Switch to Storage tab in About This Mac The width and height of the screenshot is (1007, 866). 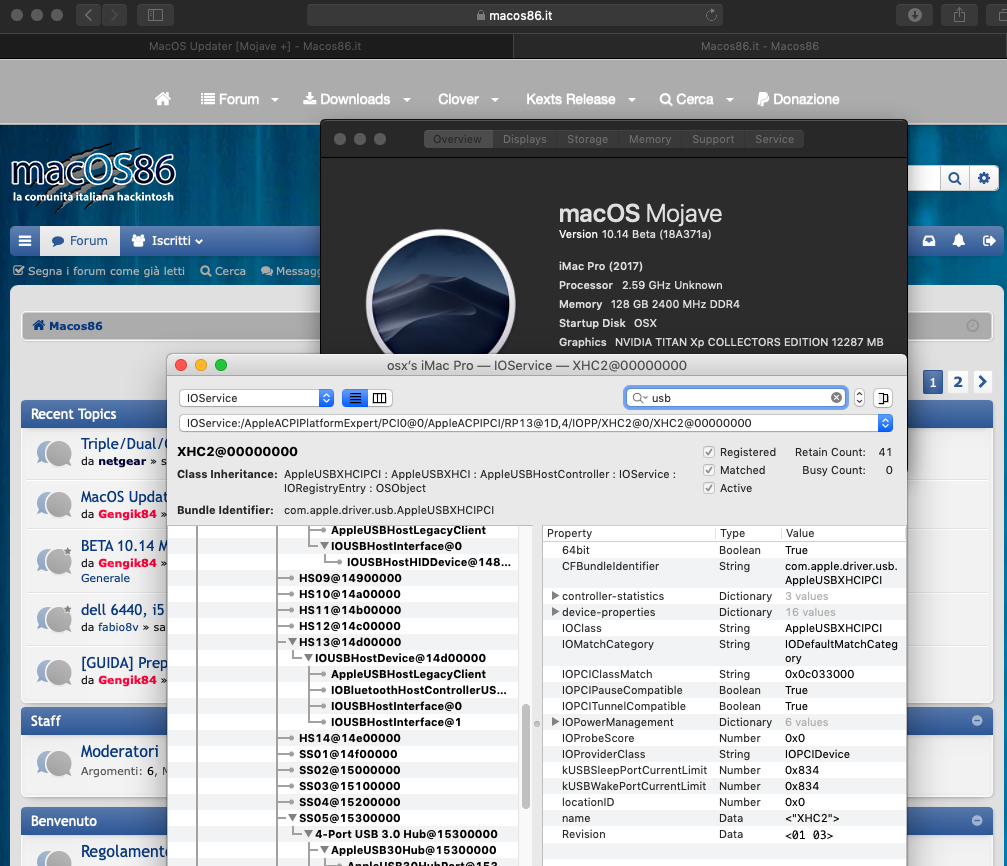(x=587, y=139)
